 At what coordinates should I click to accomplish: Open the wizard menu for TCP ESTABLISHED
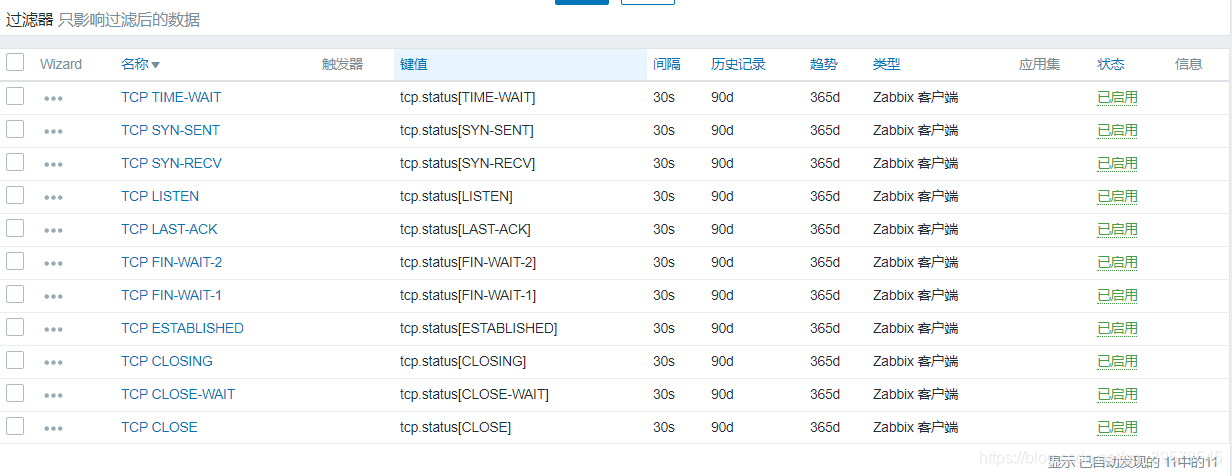54,330
